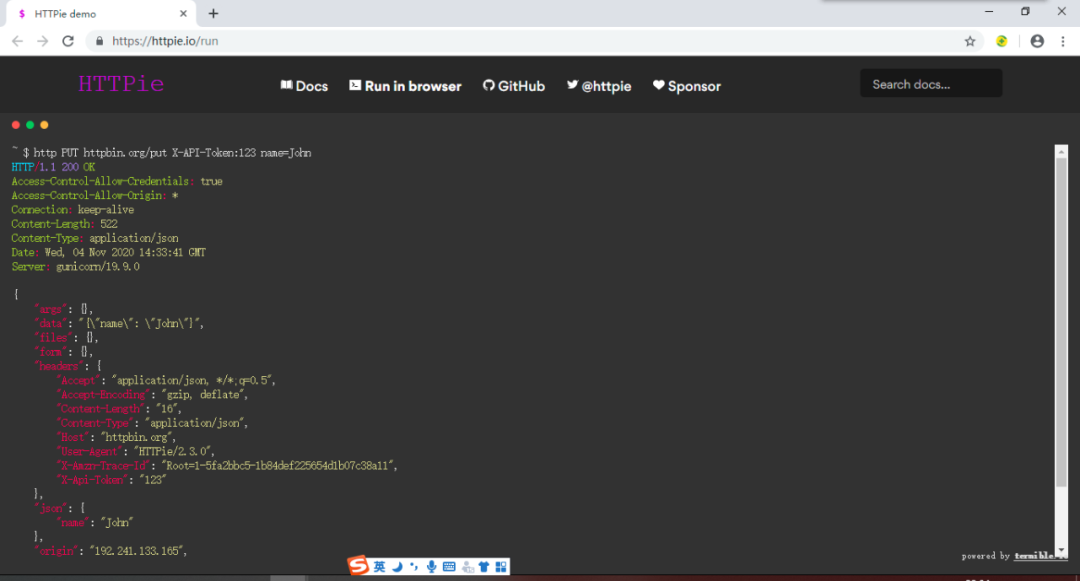Viewport: 1080px width, 581px height.
Task: Open the Docs link in navigation
Action: click(304, 86)
